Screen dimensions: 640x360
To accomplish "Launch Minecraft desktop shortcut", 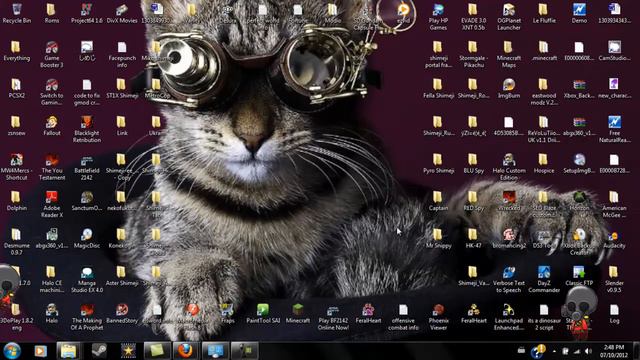I will (x=298, y=313).
